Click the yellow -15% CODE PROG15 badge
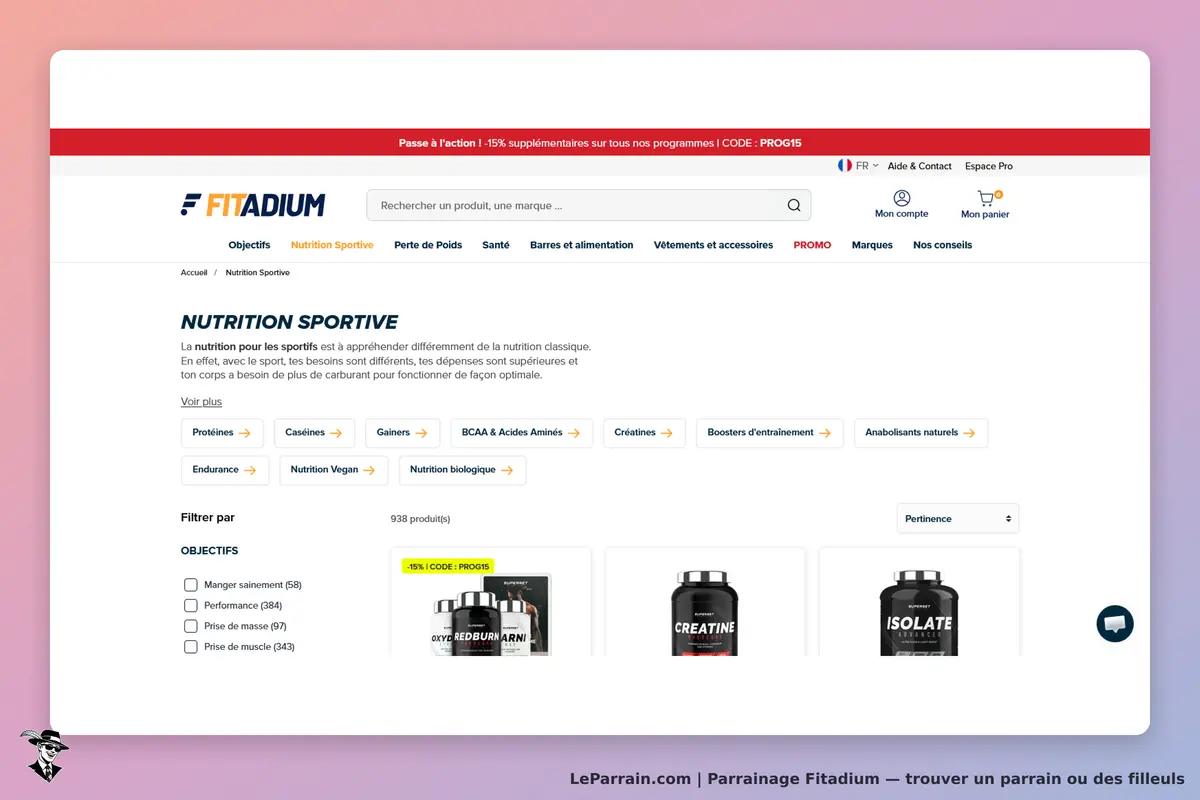1200x800 pixels. tap(448, 566)
